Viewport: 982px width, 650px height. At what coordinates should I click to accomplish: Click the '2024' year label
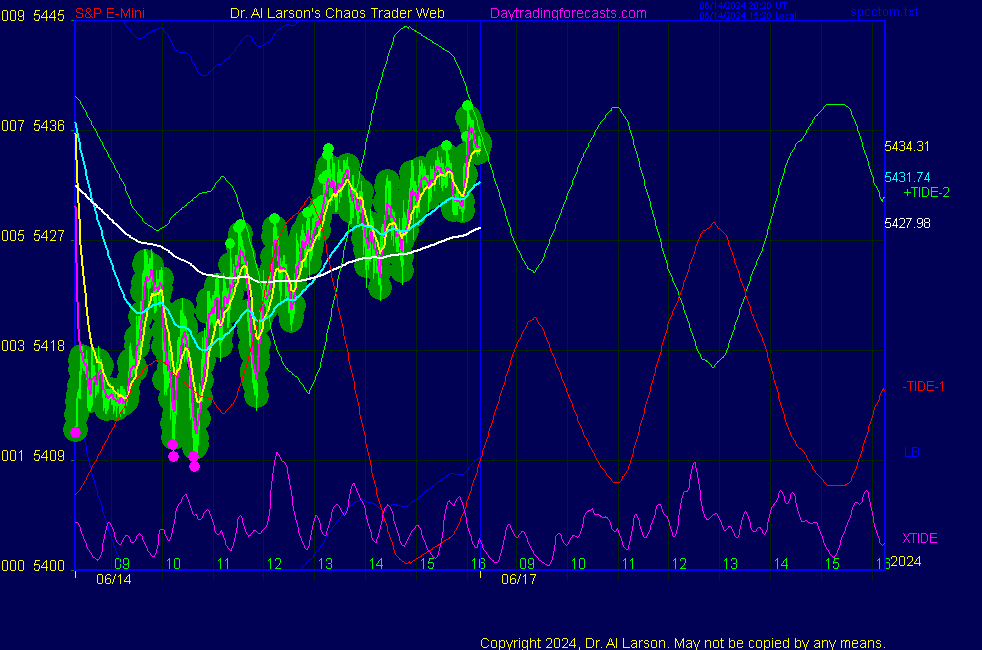[906, 561]
